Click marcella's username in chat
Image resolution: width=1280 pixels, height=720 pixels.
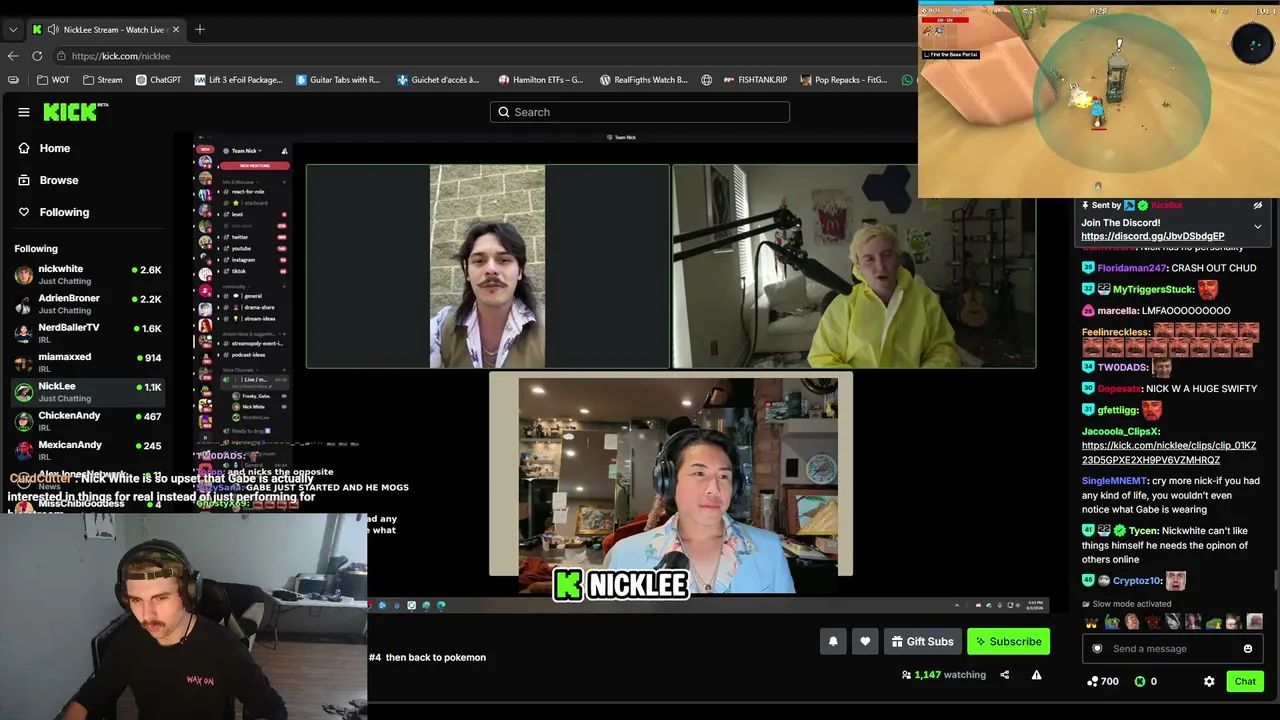click(x=1118, y=311)
